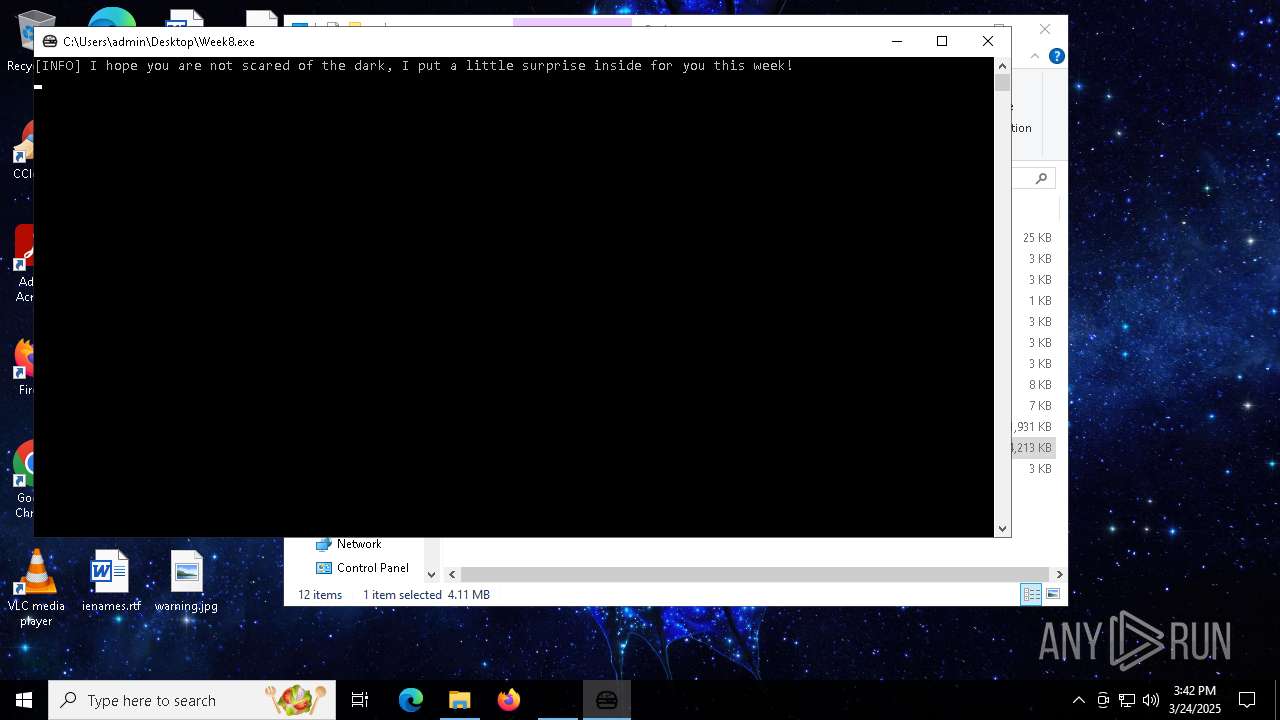Launch Microsoft Edge from taskbar
This screenshot has height=720, width=1280.
click(x=411, y=700)
